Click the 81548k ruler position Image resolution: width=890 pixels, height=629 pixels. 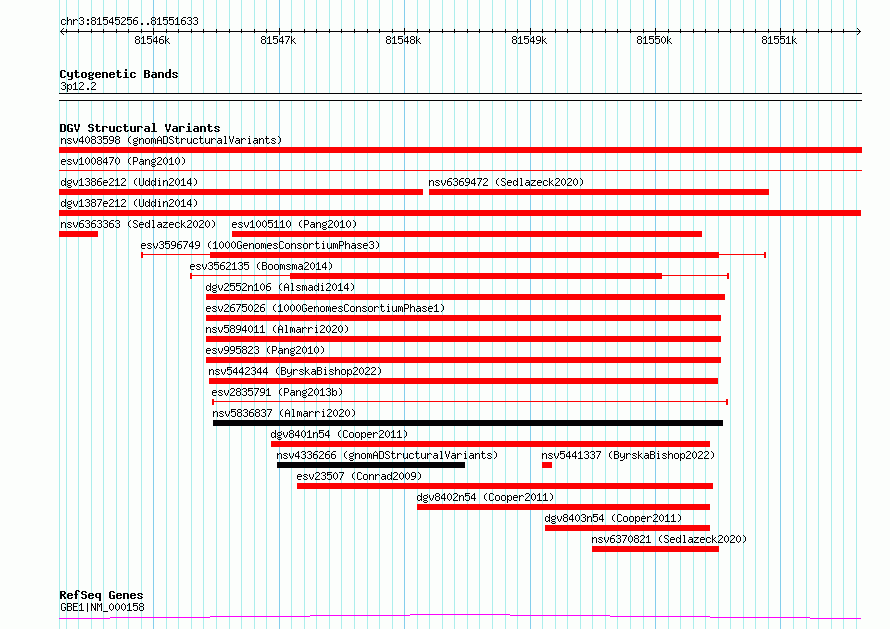(x=403, y=40)
